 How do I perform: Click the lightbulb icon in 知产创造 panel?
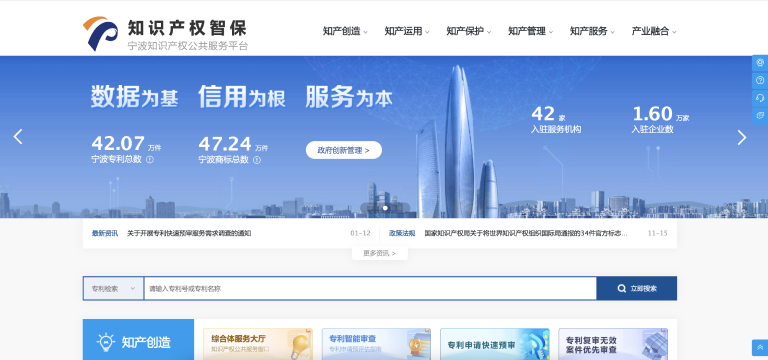(x=105, y=342)
